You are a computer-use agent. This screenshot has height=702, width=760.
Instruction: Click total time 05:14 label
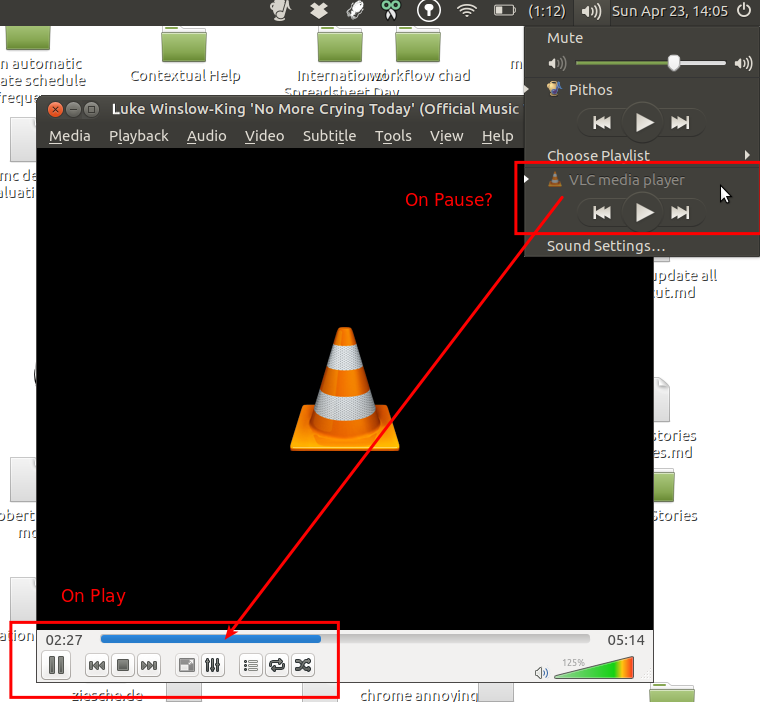tap(626, 640)
